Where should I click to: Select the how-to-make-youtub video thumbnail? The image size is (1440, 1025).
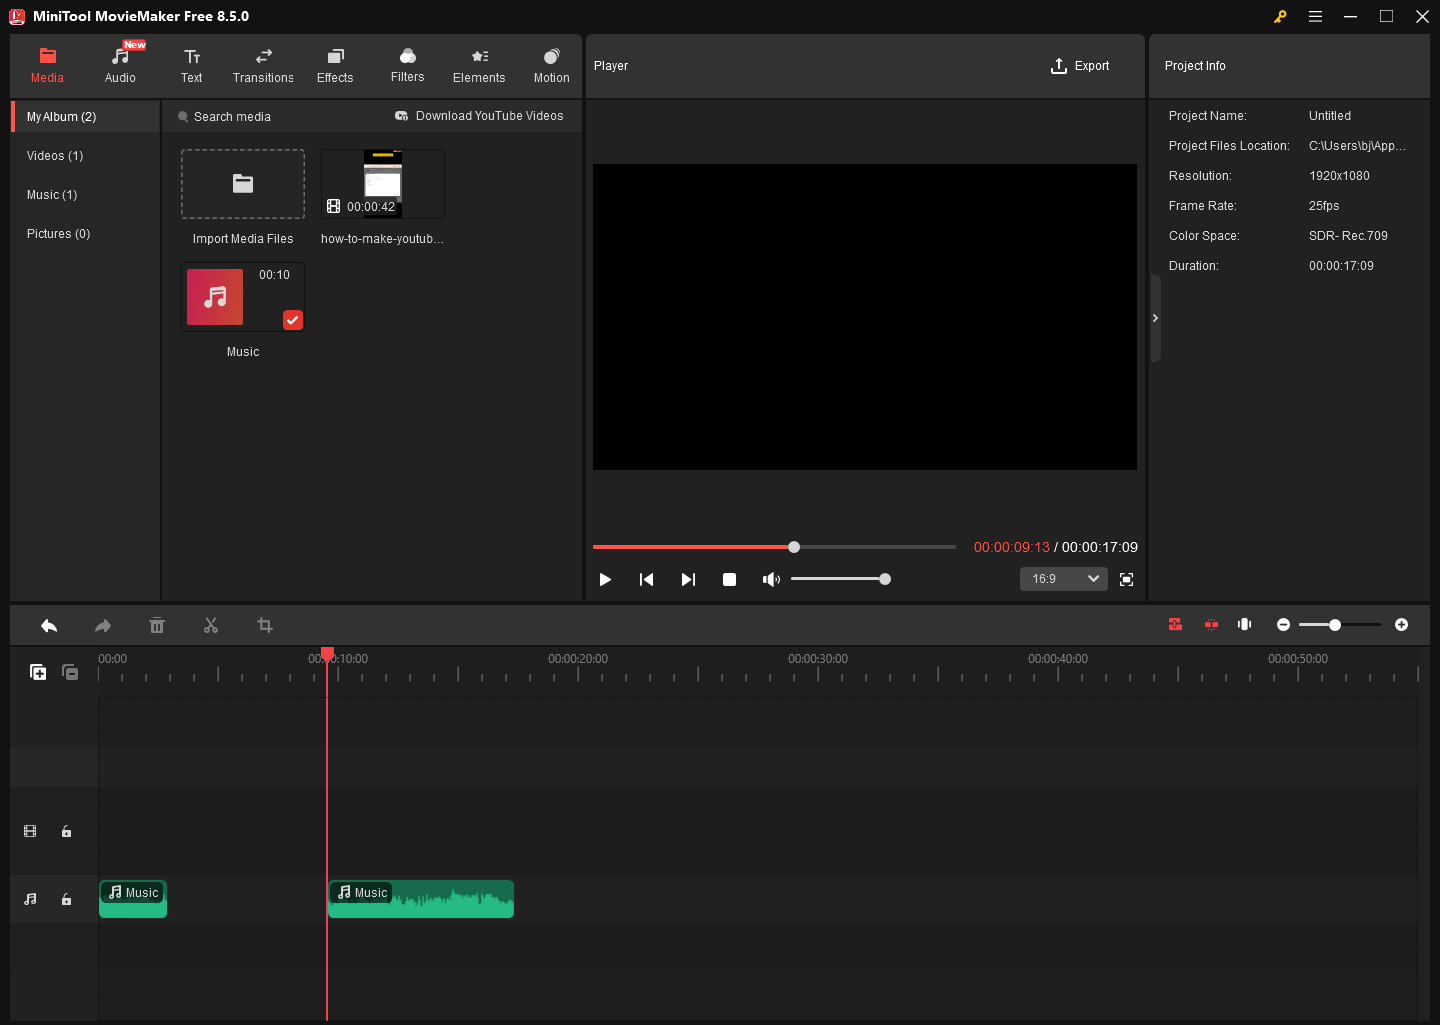click(381, 183)
